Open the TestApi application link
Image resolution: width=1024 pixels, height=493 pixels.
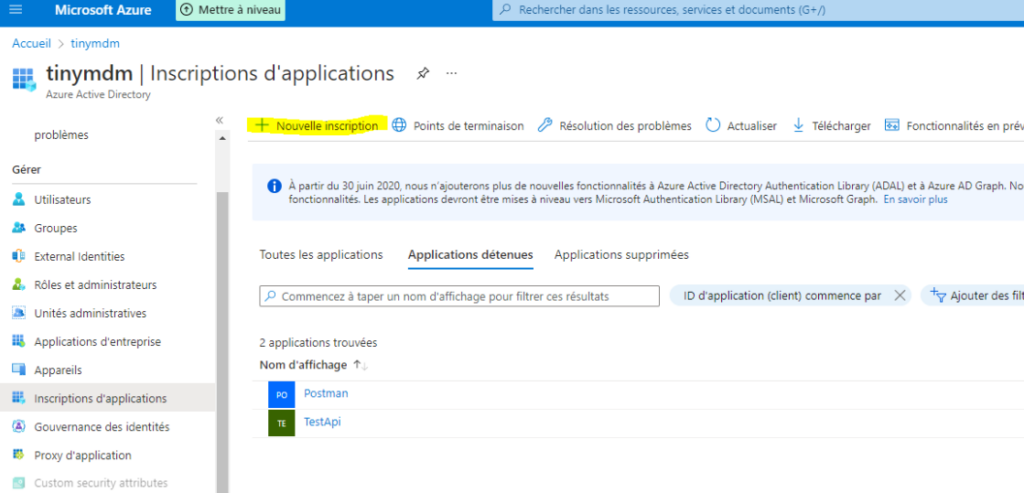pyautogui.click(x=322, y=422)
